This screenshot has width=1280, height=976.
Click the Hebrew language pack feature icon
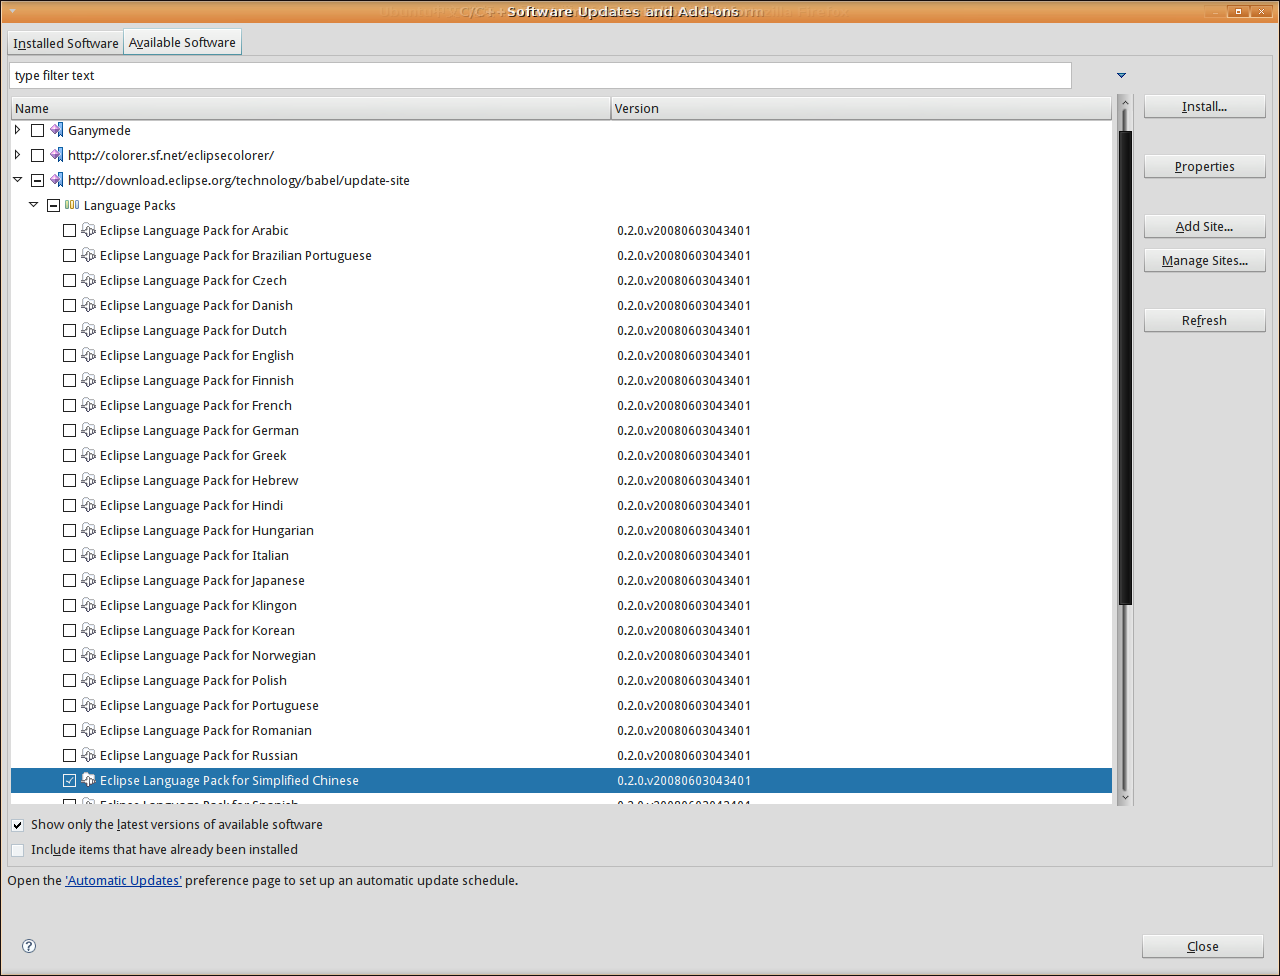pos(89,480)
